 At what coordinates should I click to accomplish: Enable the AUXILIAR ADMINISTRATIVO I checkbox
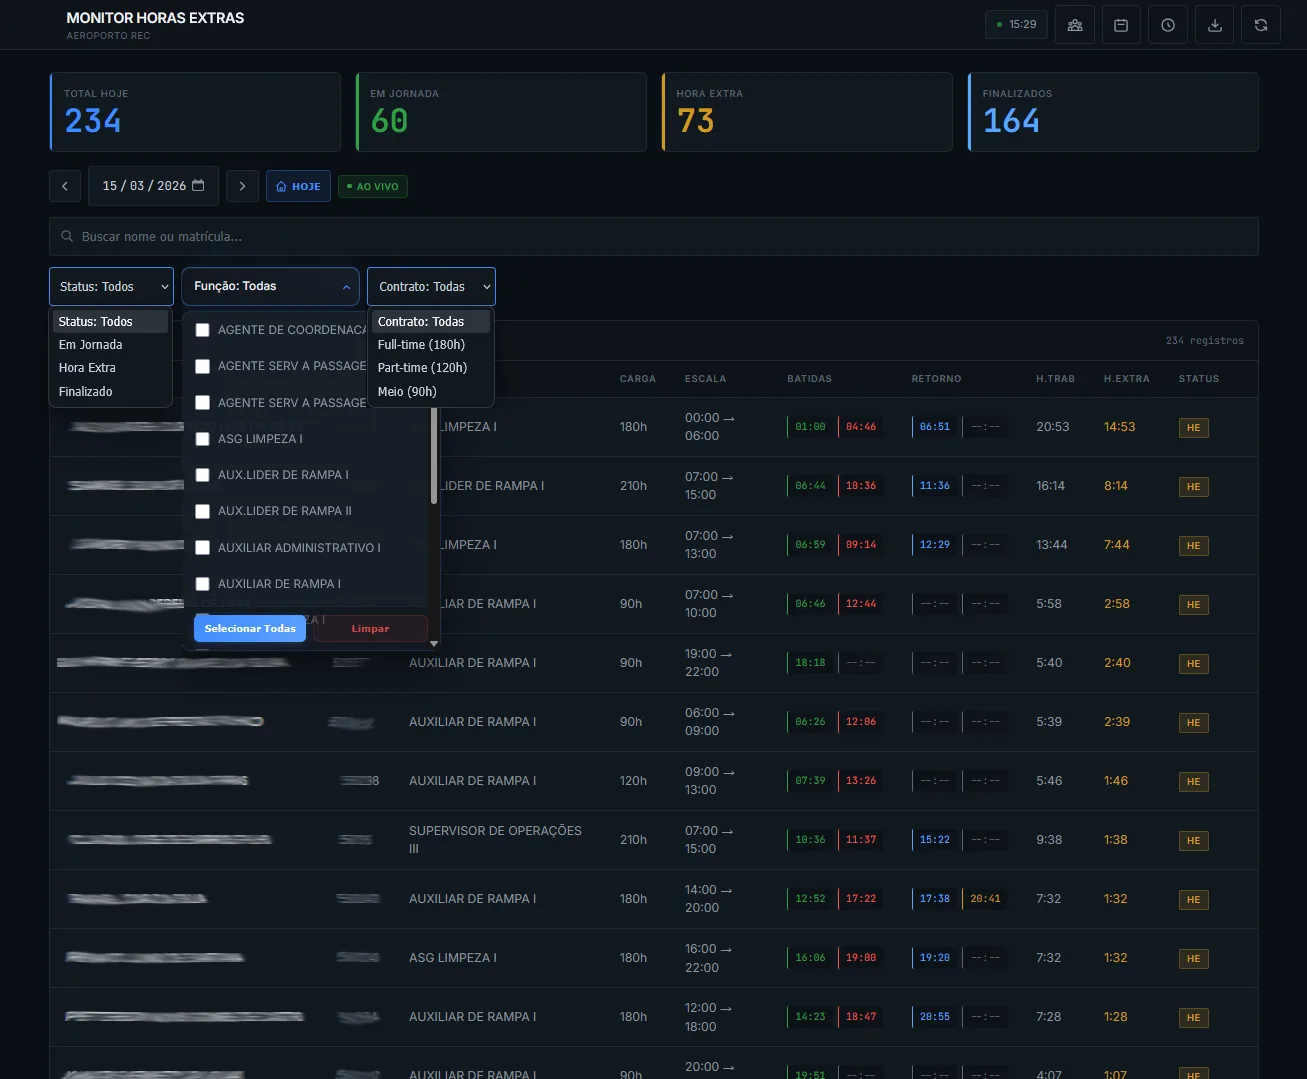202,548
